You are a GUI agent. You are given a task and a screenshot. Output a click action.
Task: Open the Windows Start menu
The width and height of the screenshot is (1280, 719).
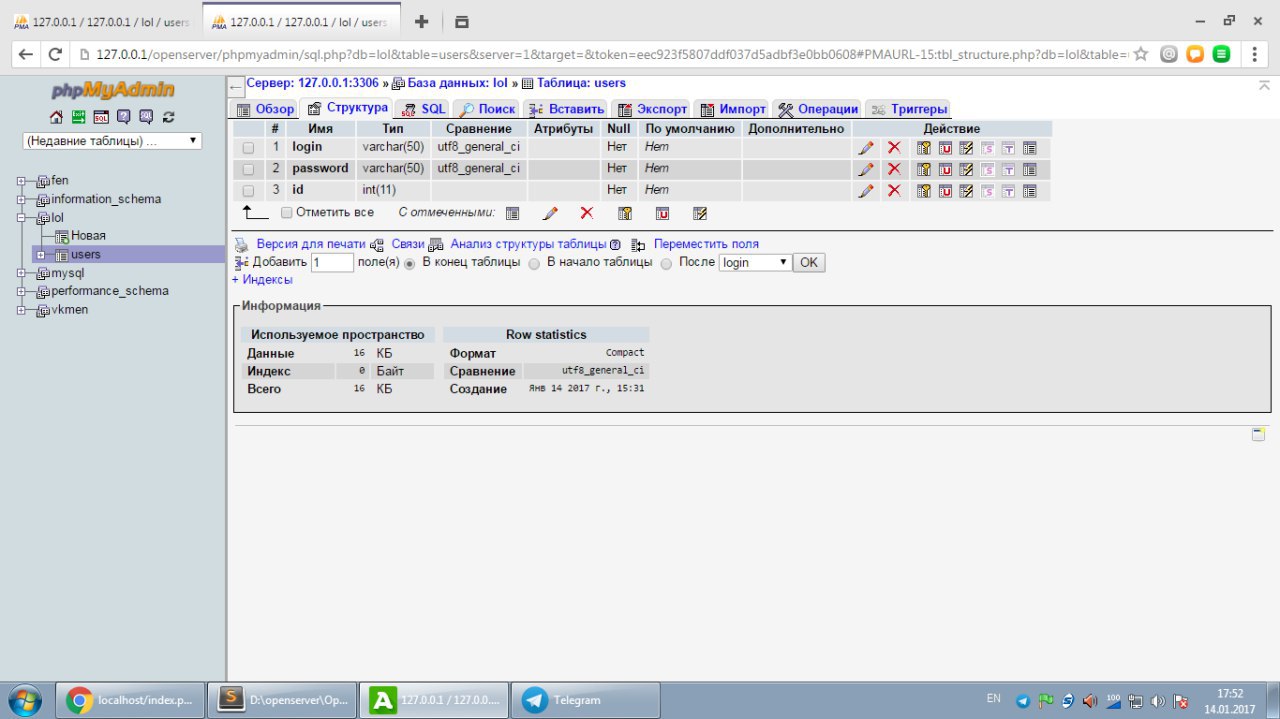point(24,700)
